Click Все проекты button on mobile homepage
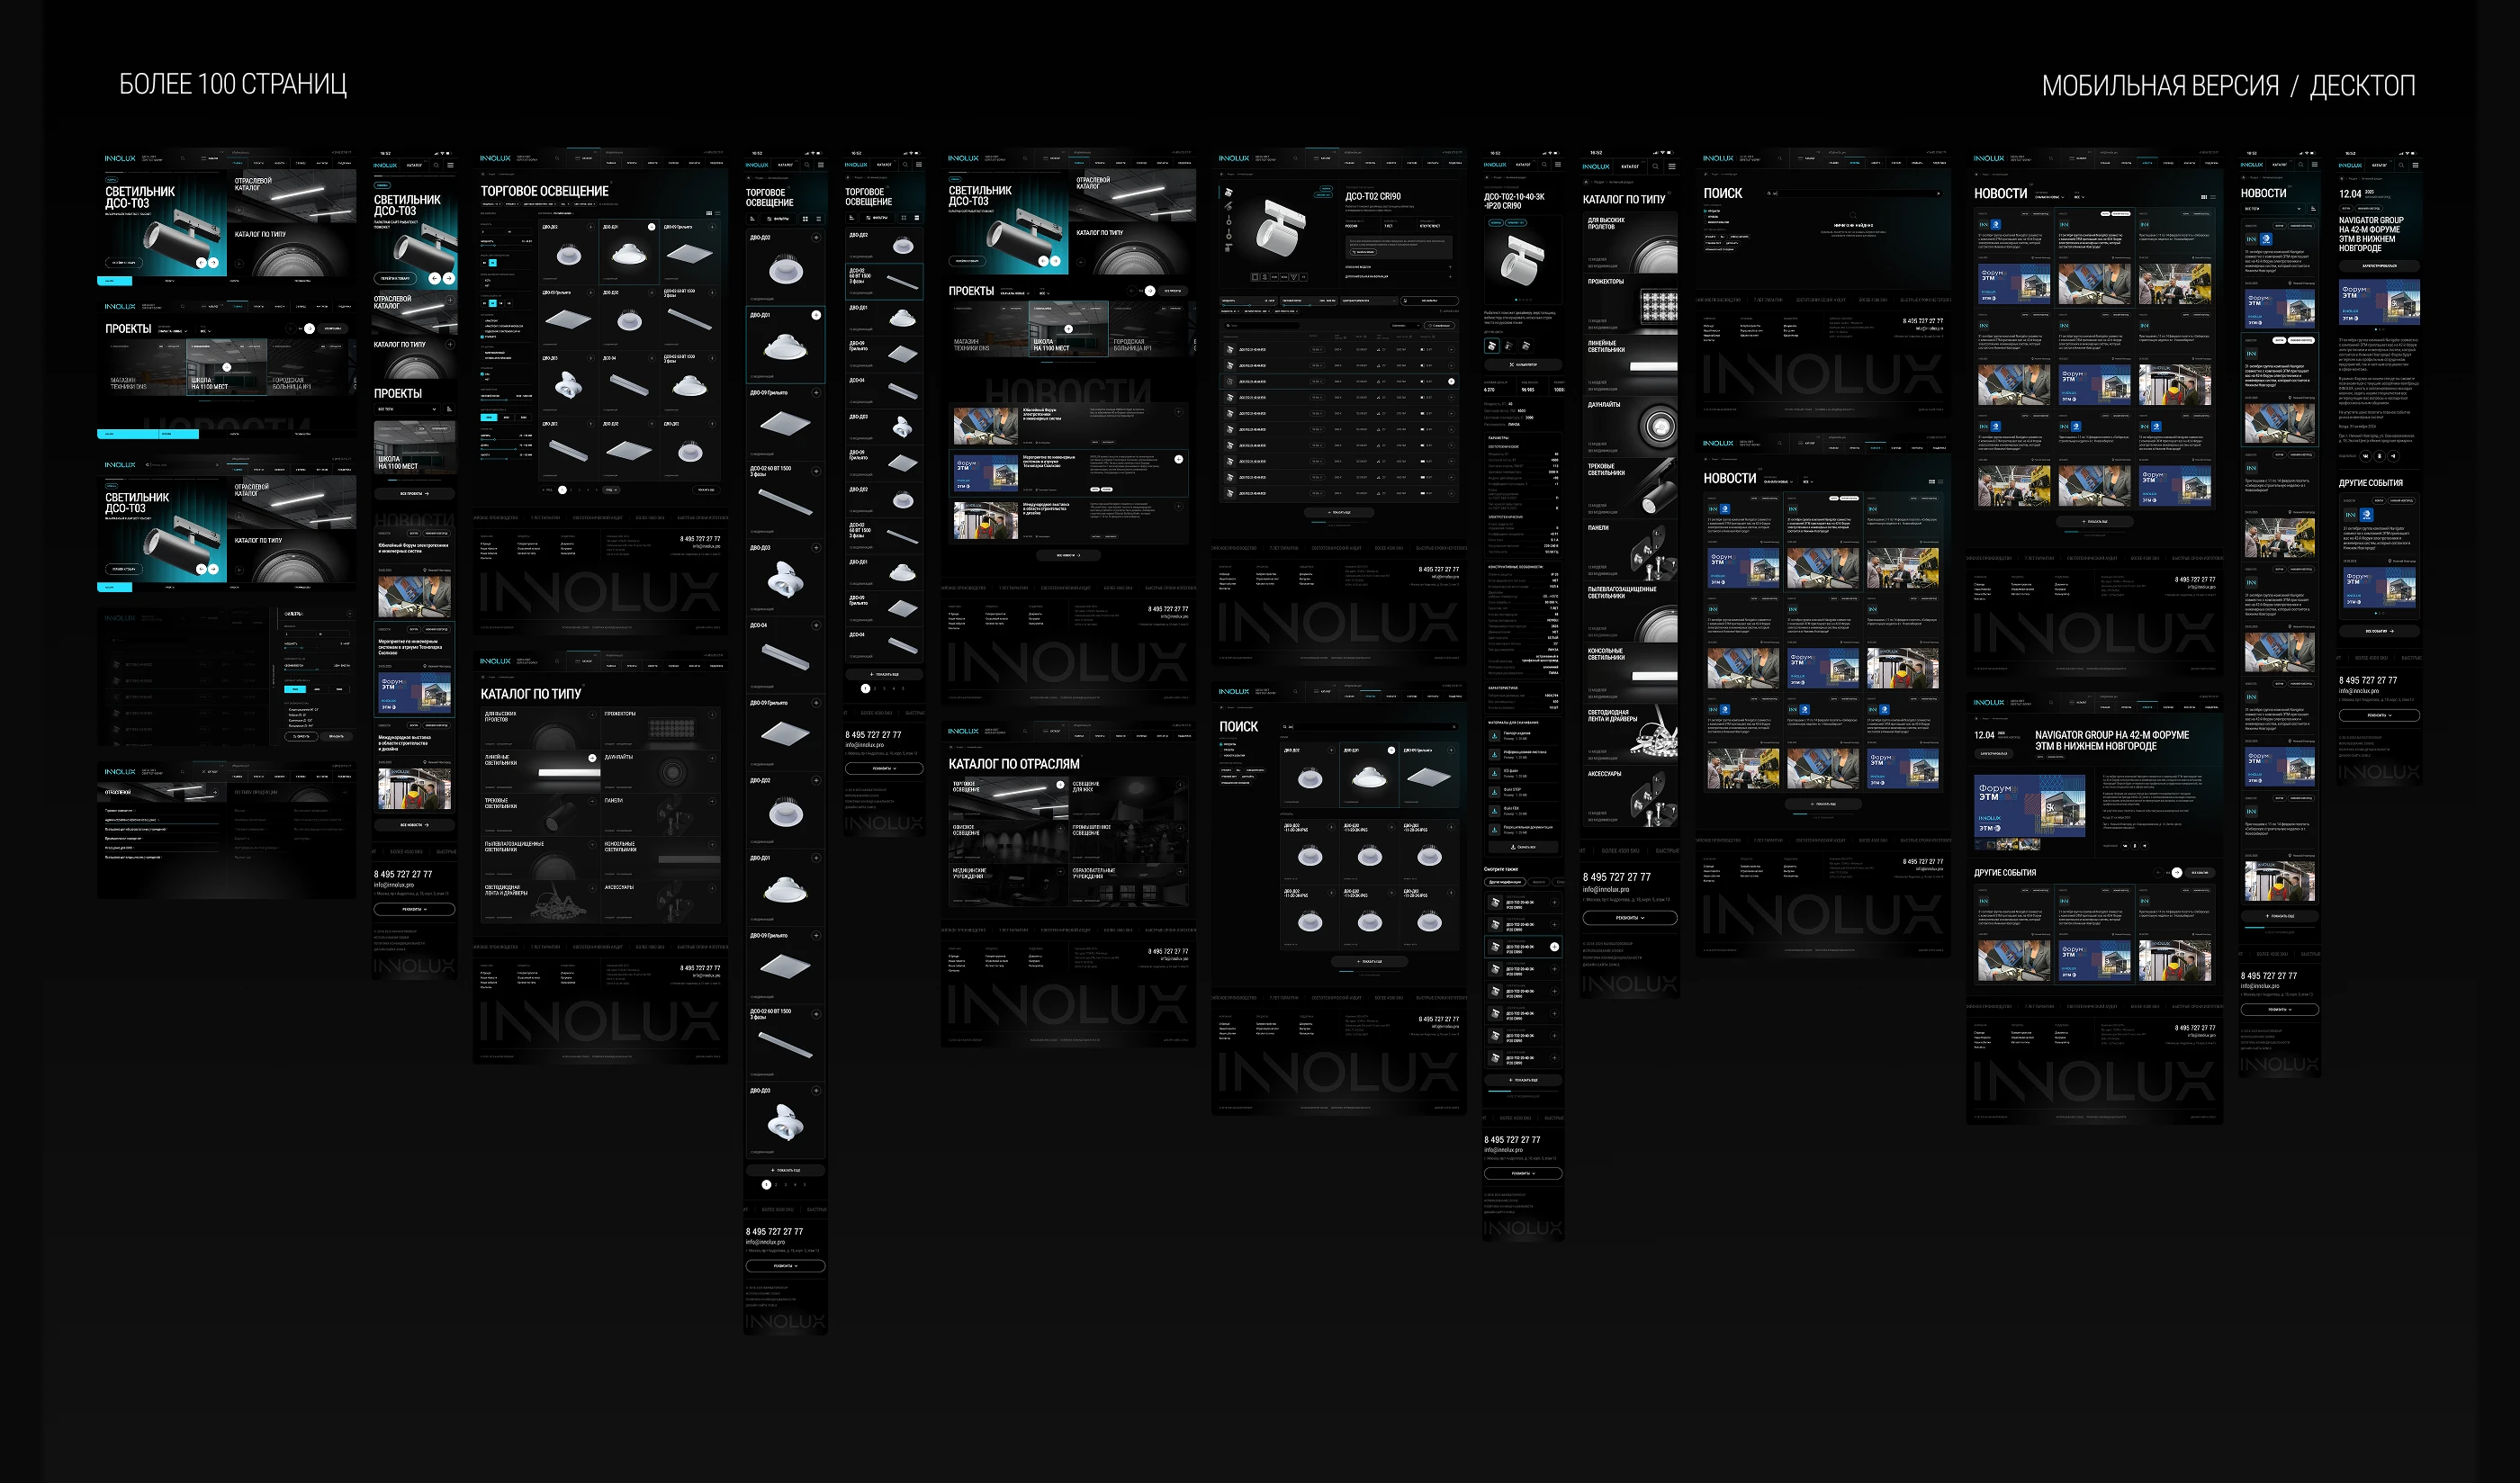 [x=413, y=493]
